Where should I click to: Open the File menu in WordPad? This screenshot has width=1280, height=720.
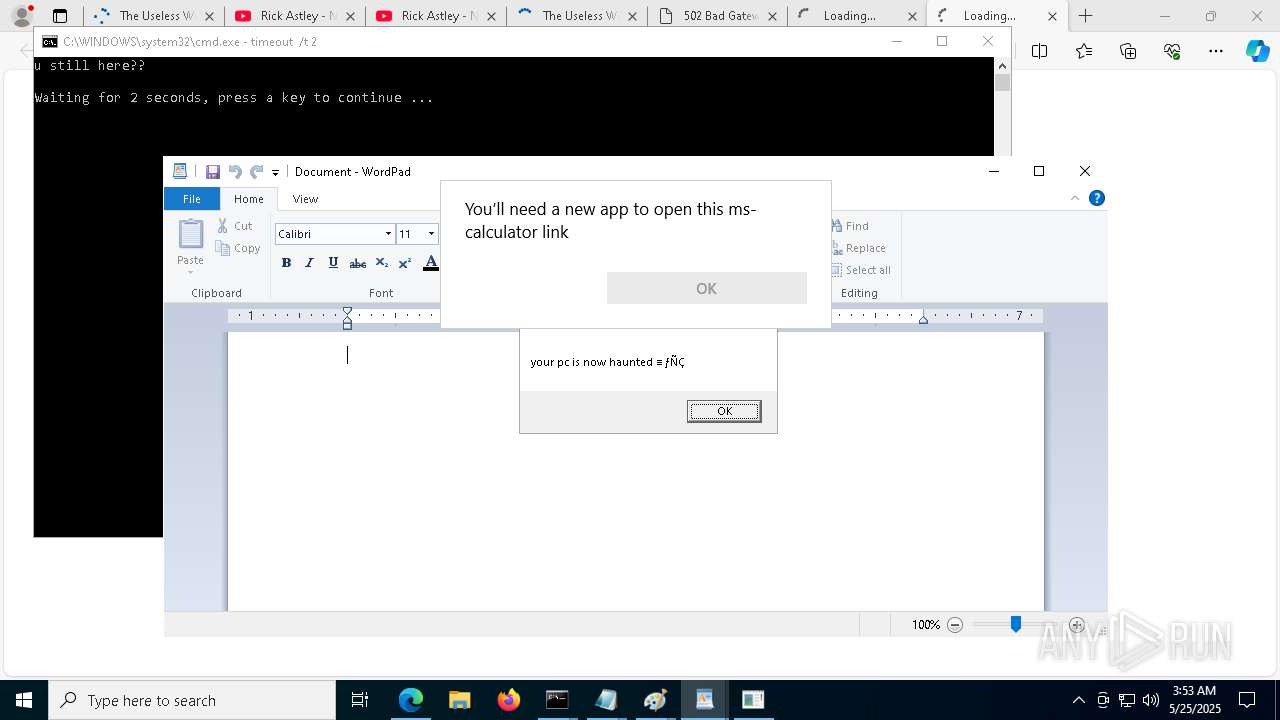click(x=191, y=199)
